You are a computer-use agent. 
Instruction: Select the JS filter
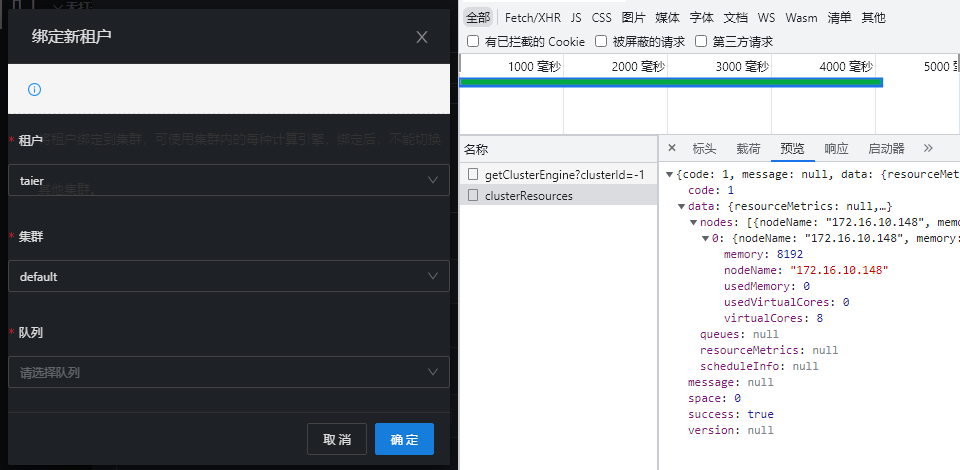[x=576, y=18]
